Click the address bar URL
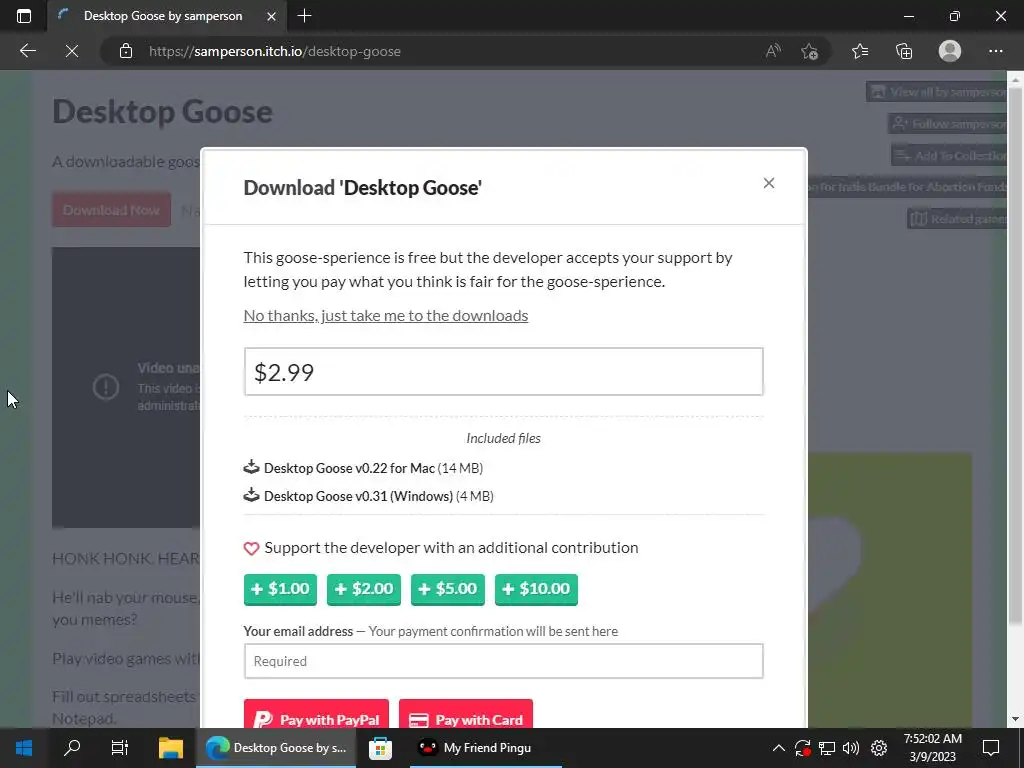The width and height of the screenshot is (1024, 768). coord(275,52)
